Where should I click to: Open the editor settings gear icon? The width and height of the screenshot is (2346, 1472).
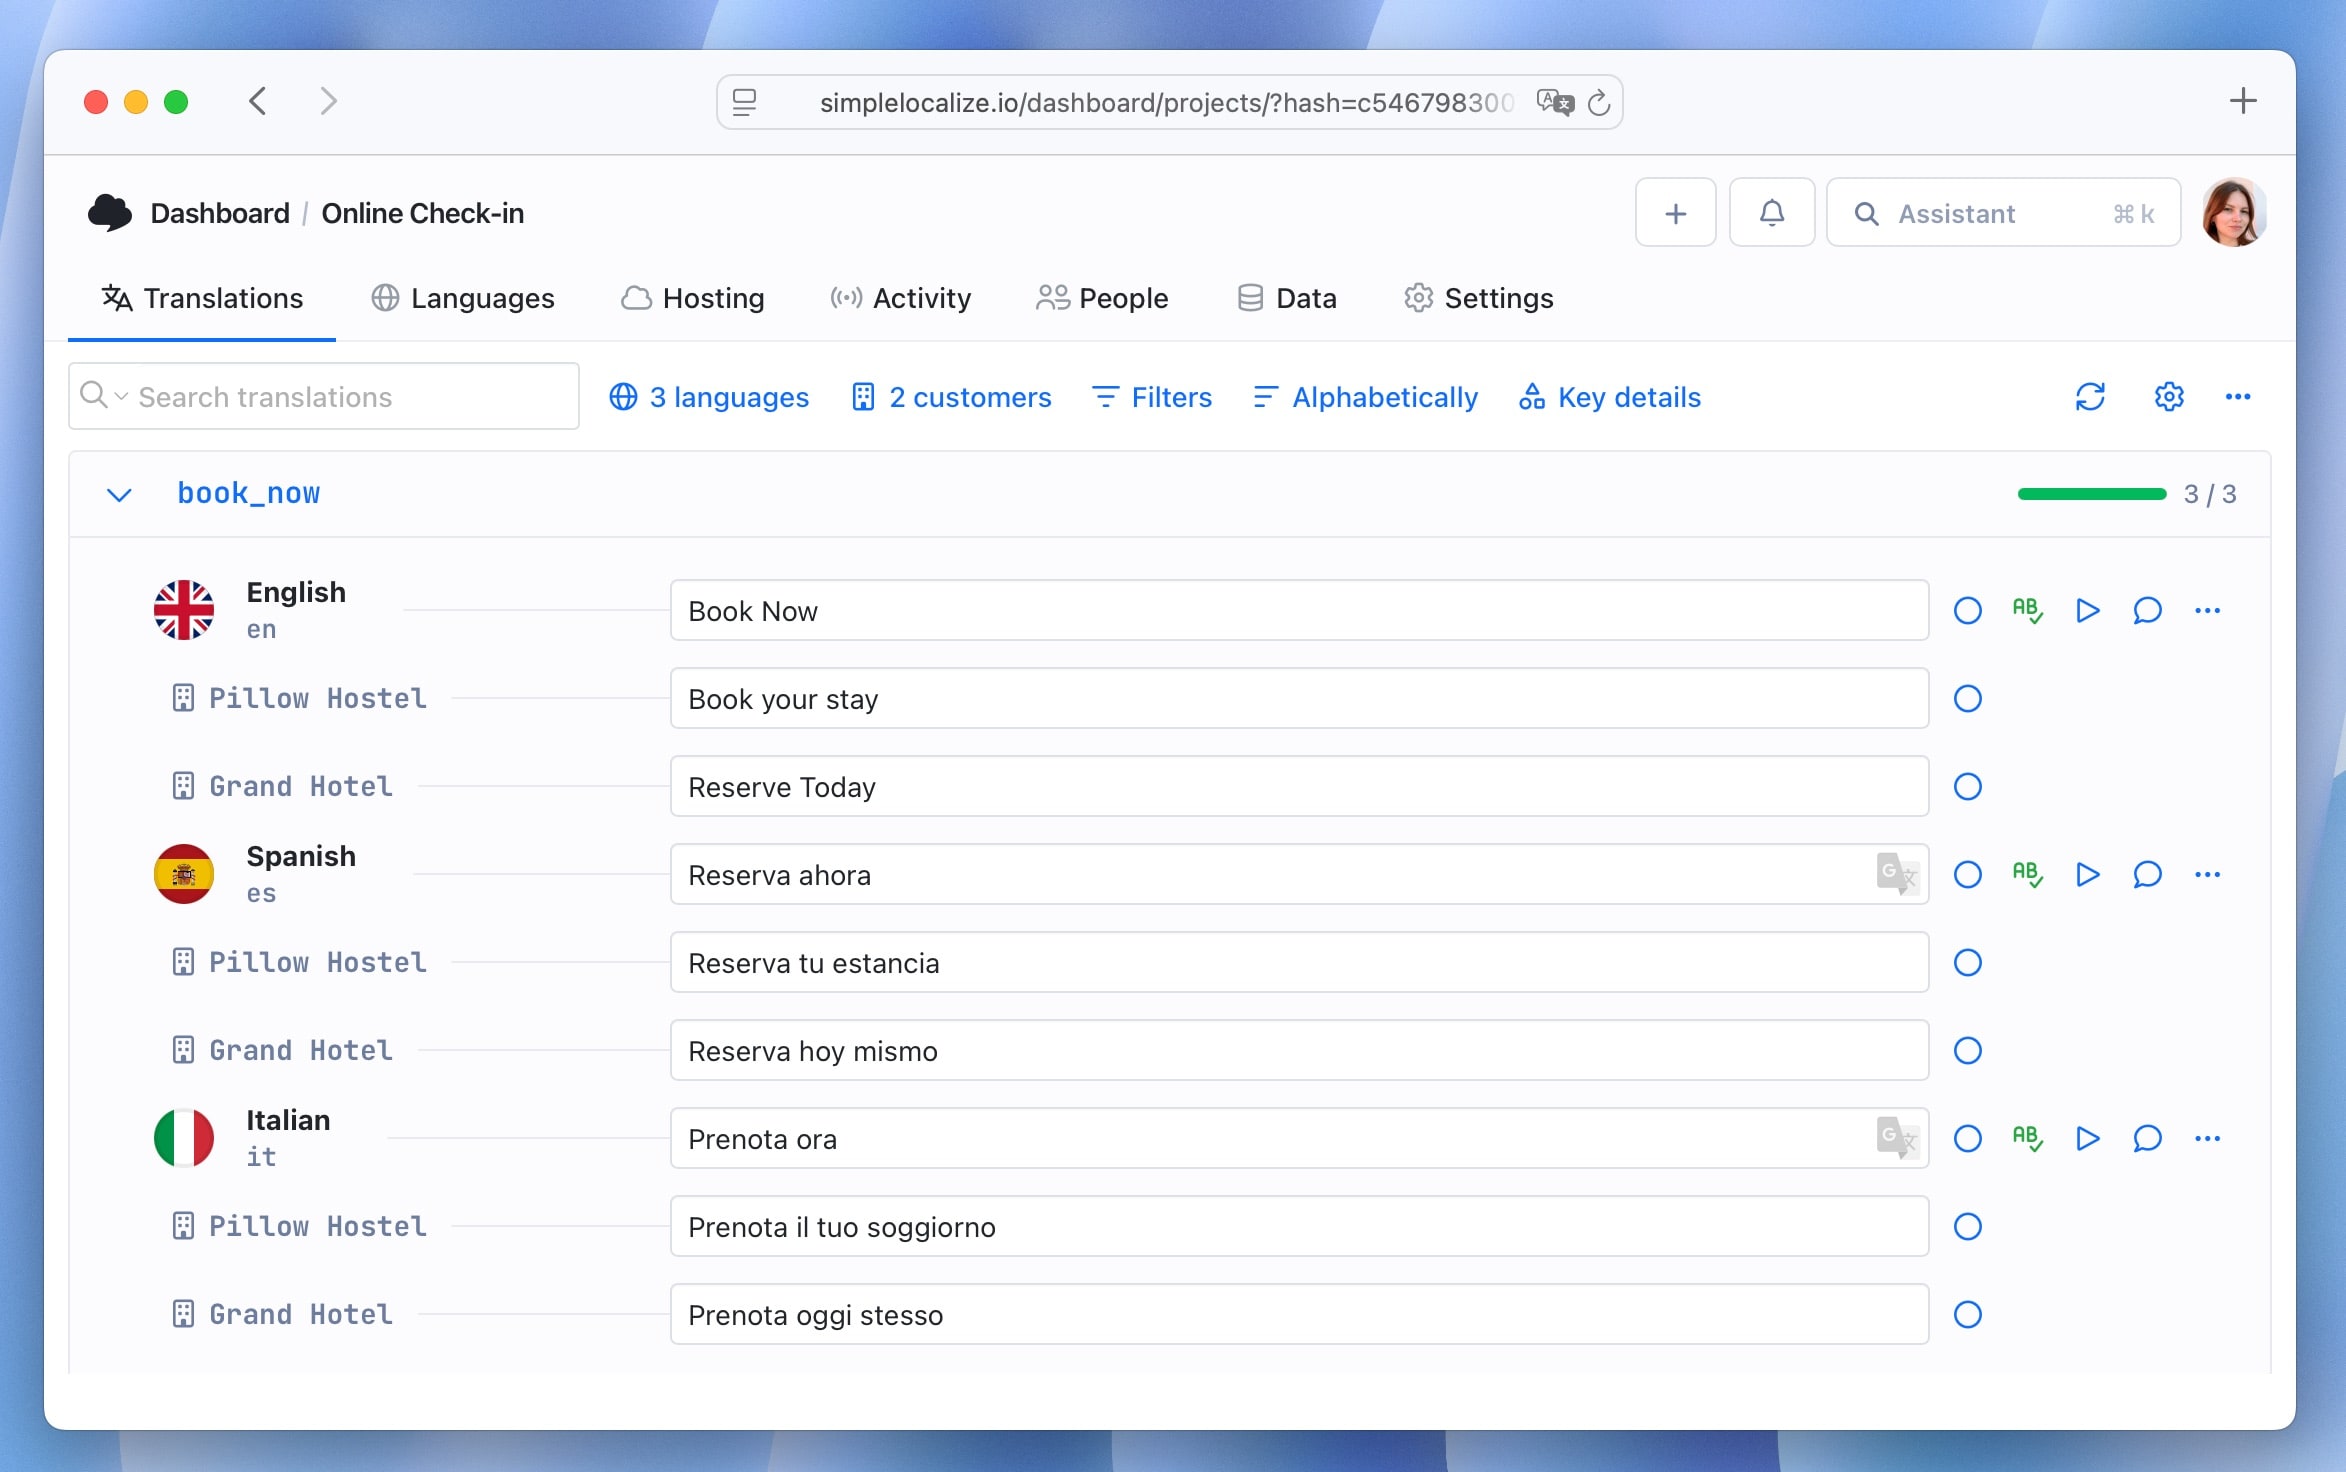(x=2168, y=397)
